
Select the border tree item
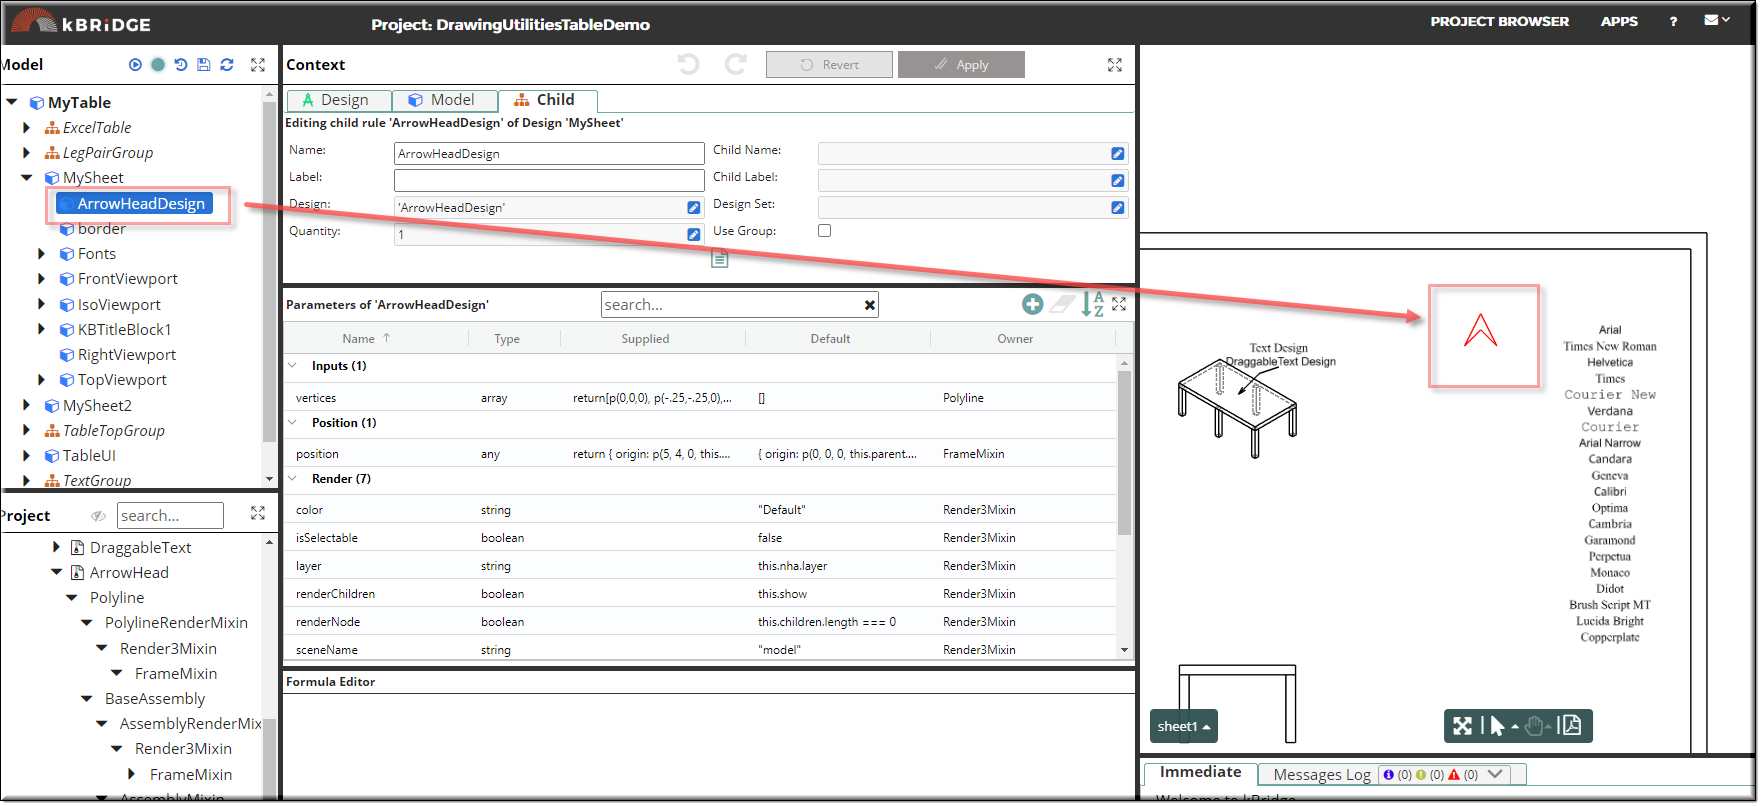click(101, 229)
